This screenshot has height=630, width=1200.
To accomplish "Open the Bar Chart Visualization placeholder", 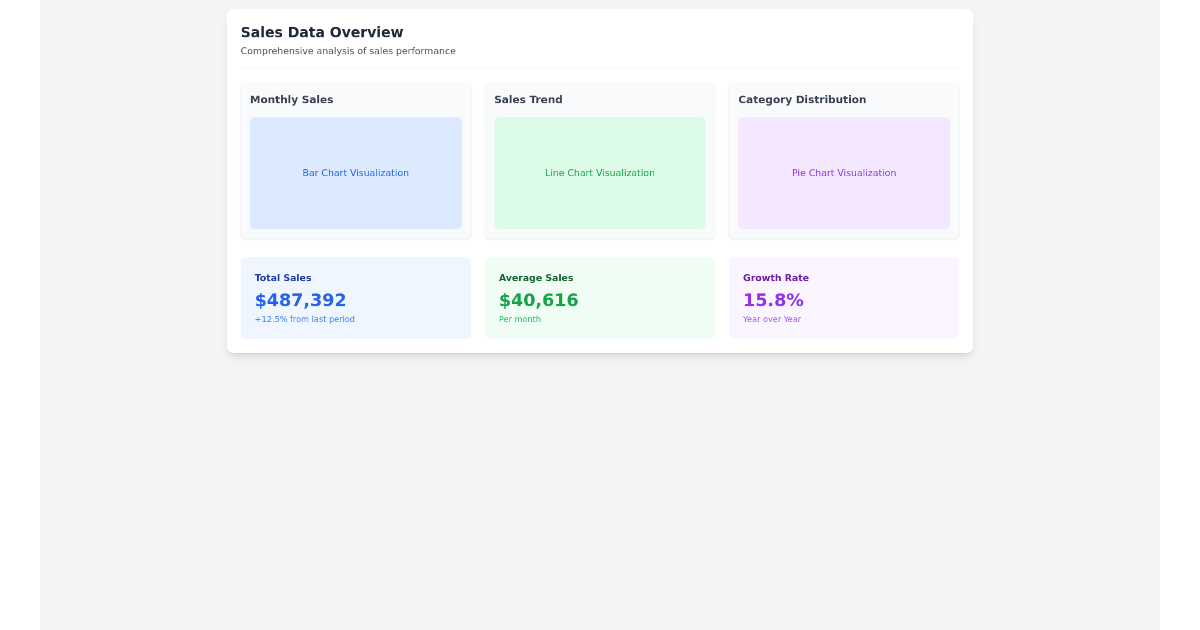I will [355, 172].
